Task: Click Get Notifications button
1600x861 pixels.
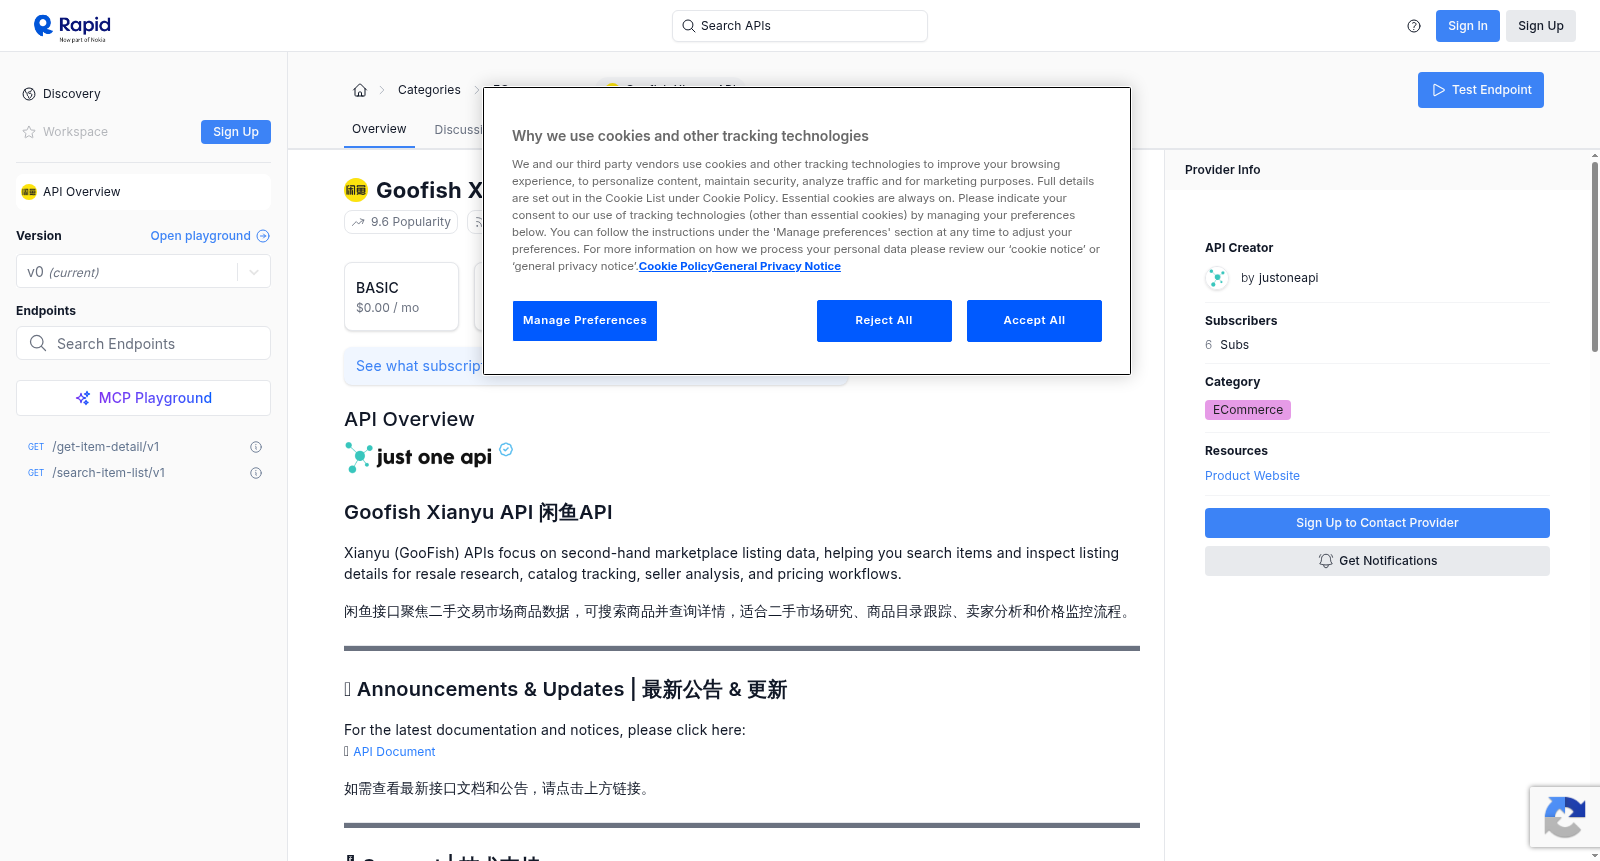Action: 1377,561
